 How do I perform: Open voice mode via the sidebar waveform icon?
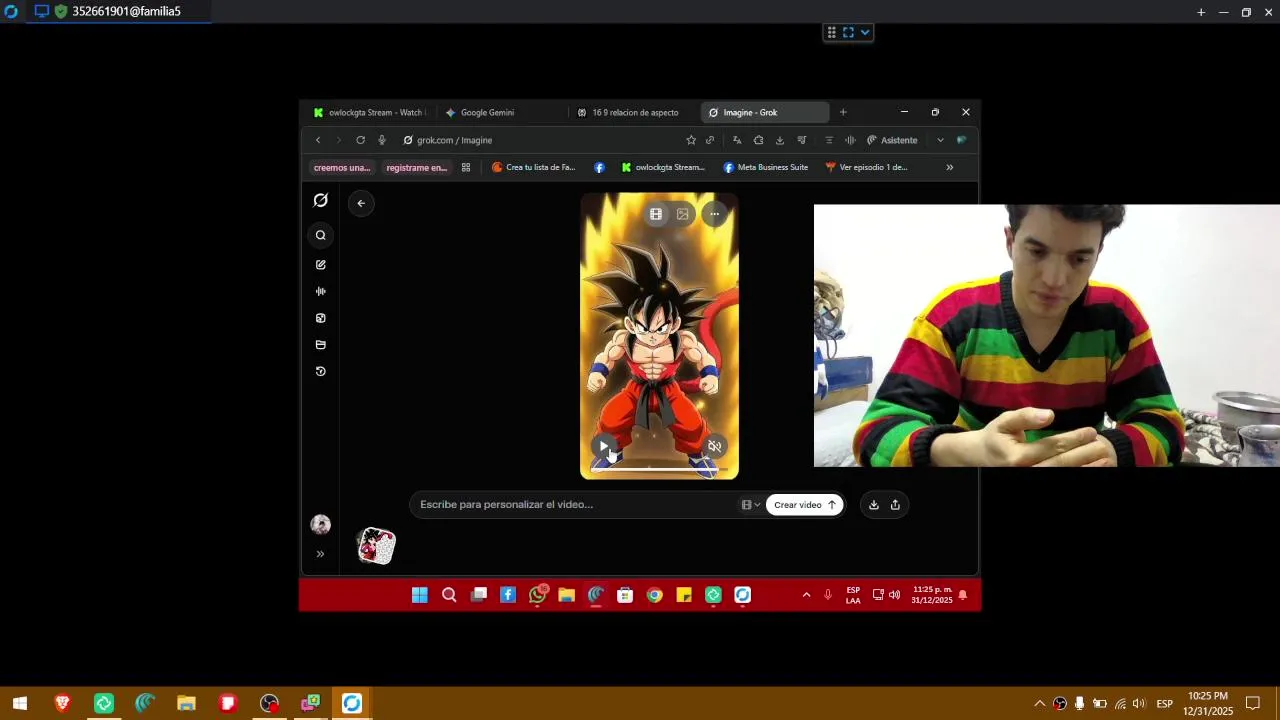click(320, 291)
